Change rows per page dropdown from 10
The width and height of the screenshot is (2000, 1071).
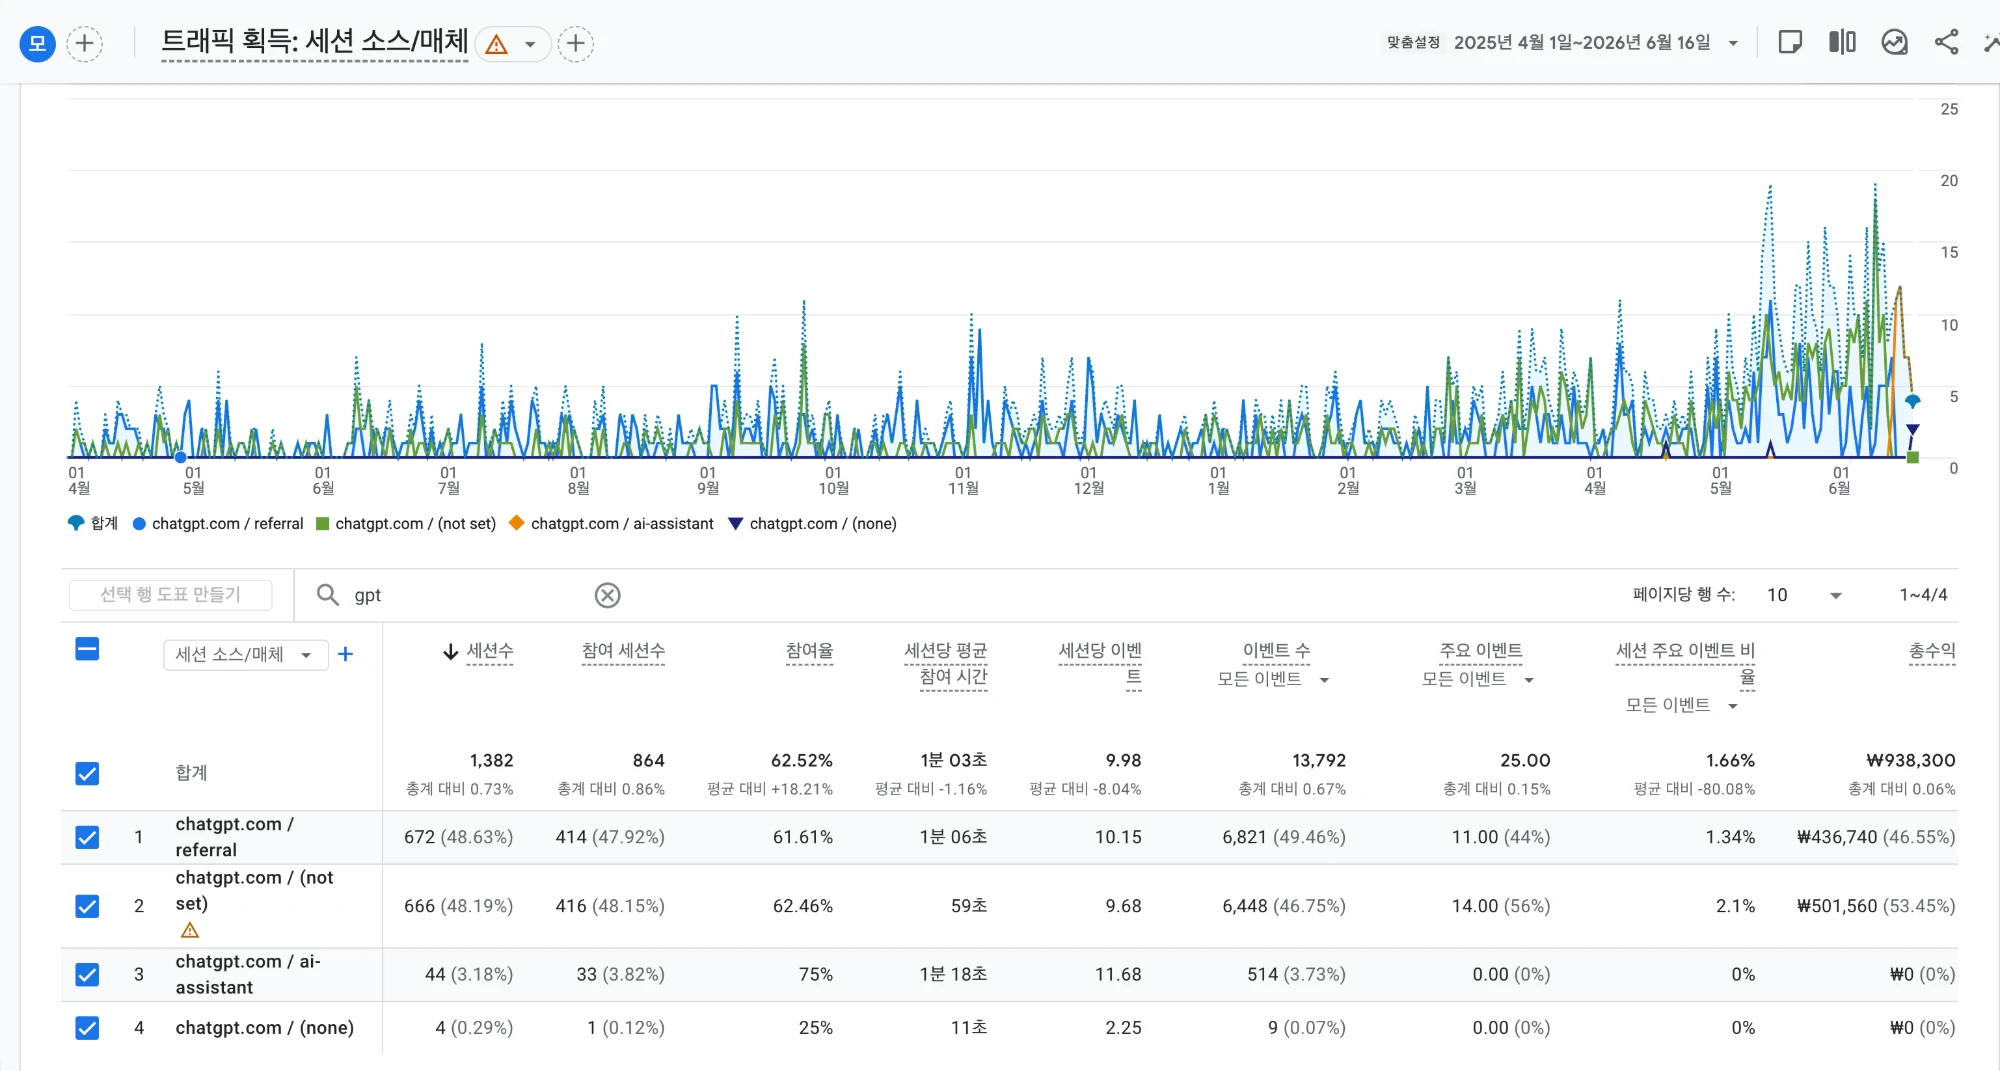[1804, 595]
